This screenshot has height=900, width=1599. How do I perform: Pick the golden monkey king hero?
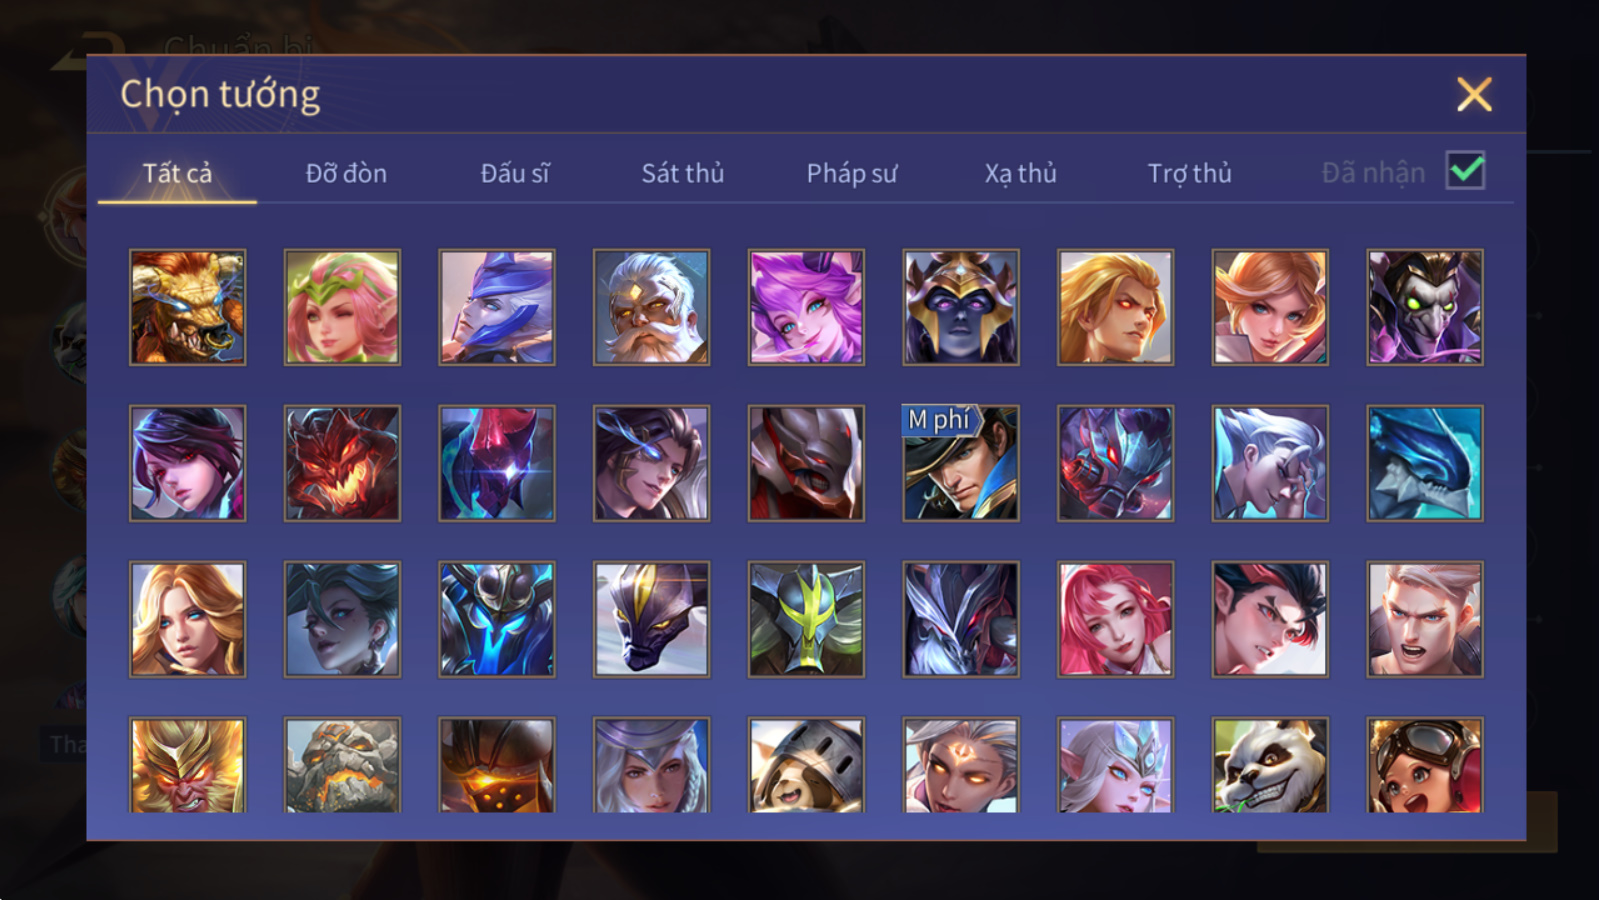[187, 765]
